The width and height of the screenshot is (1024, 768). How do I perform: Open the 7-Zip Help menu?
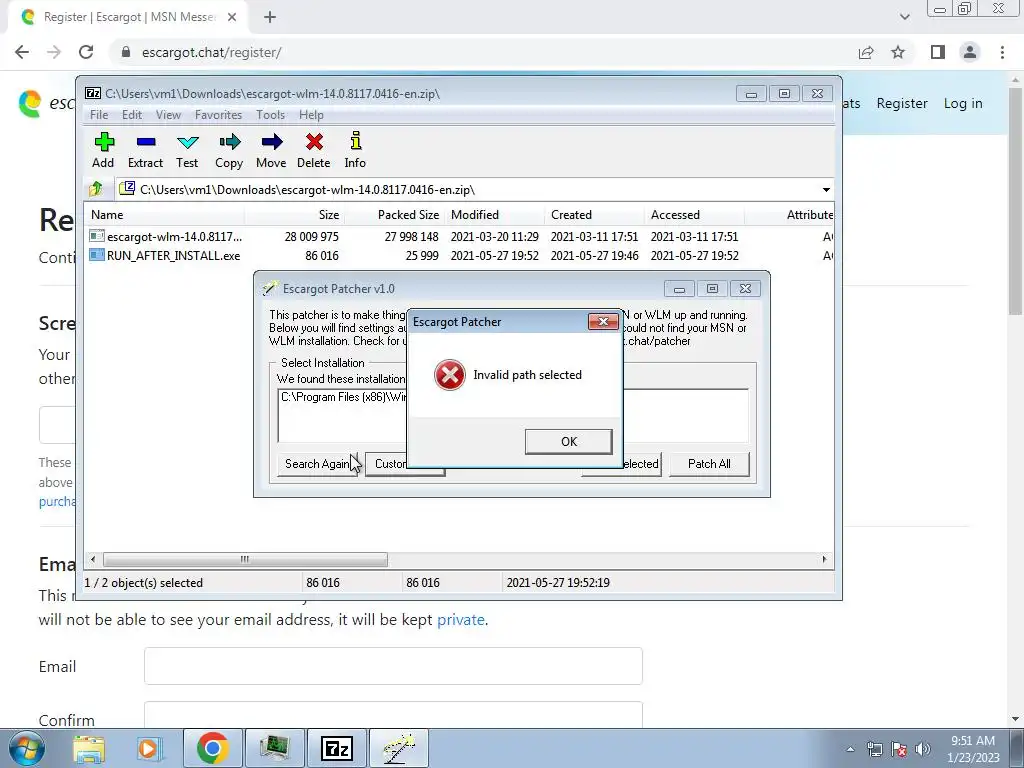pyautogui.click(x=311, y=115)
